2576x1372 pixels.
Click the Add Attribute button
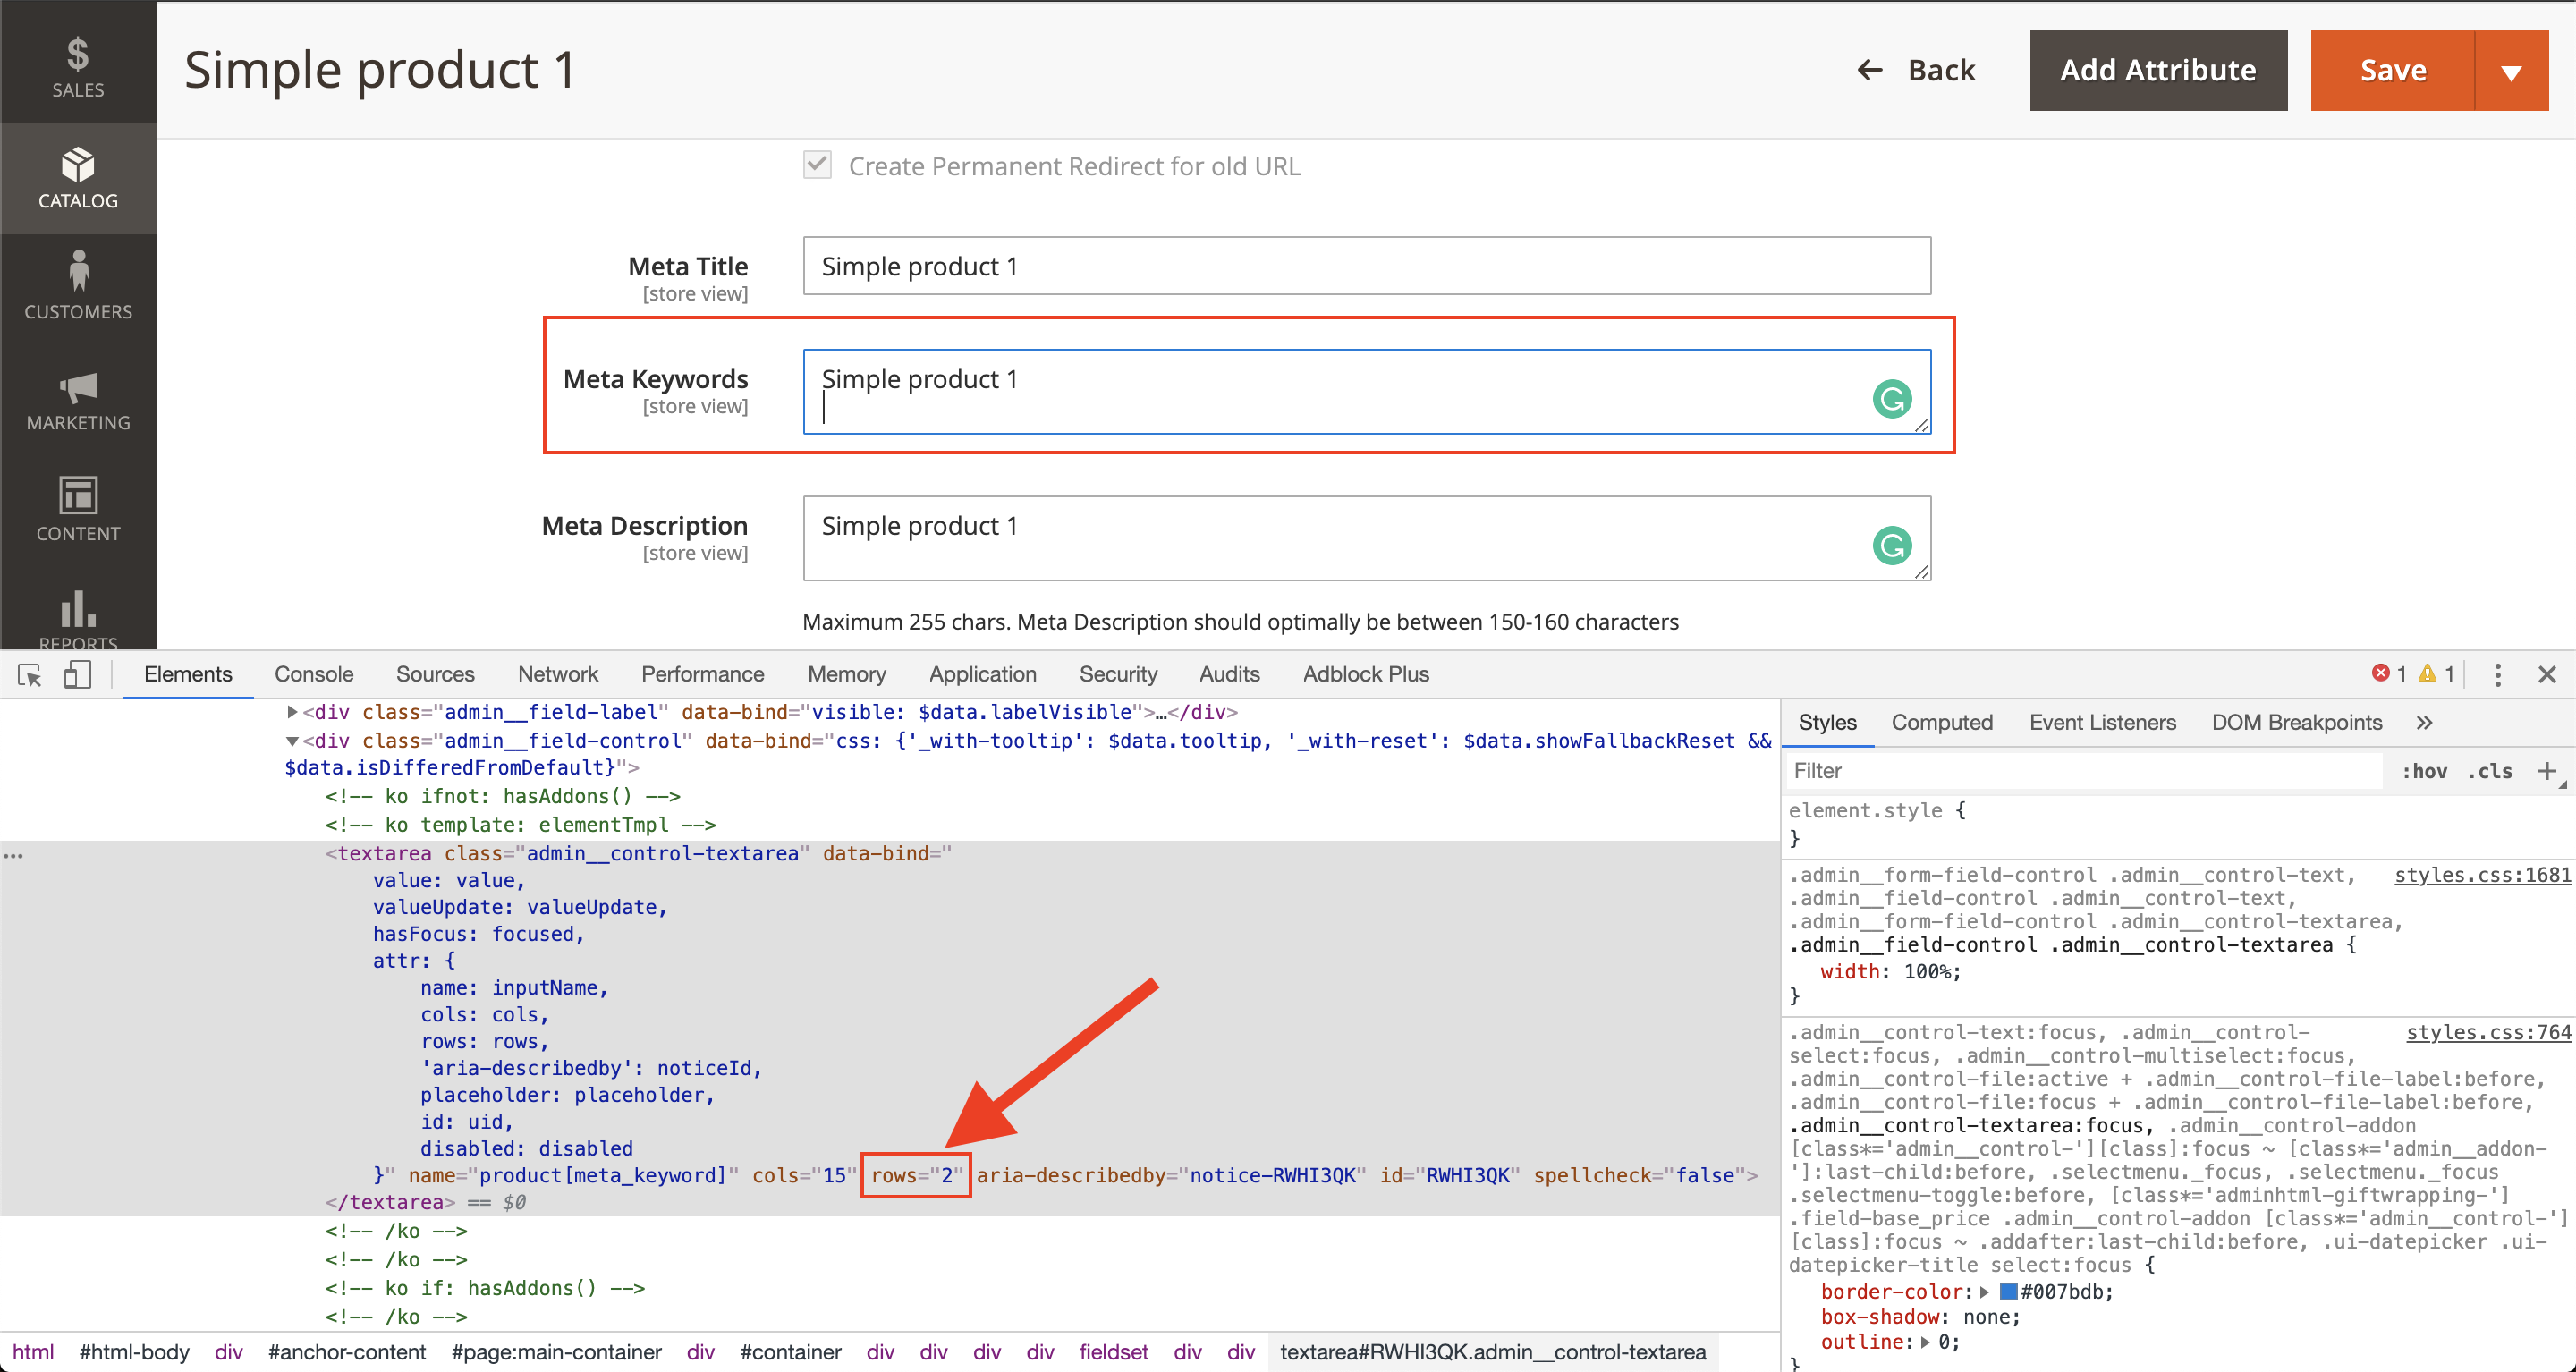pos(2157,71)
